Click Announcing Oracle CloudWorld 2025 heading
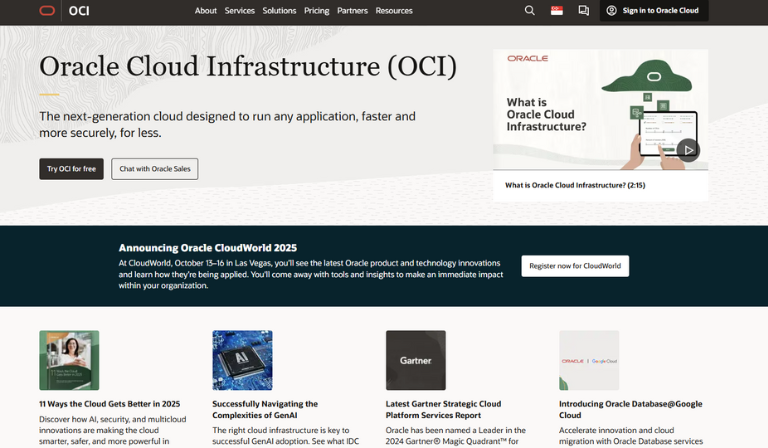Viewport: 768px width, 448px height. 208,248
